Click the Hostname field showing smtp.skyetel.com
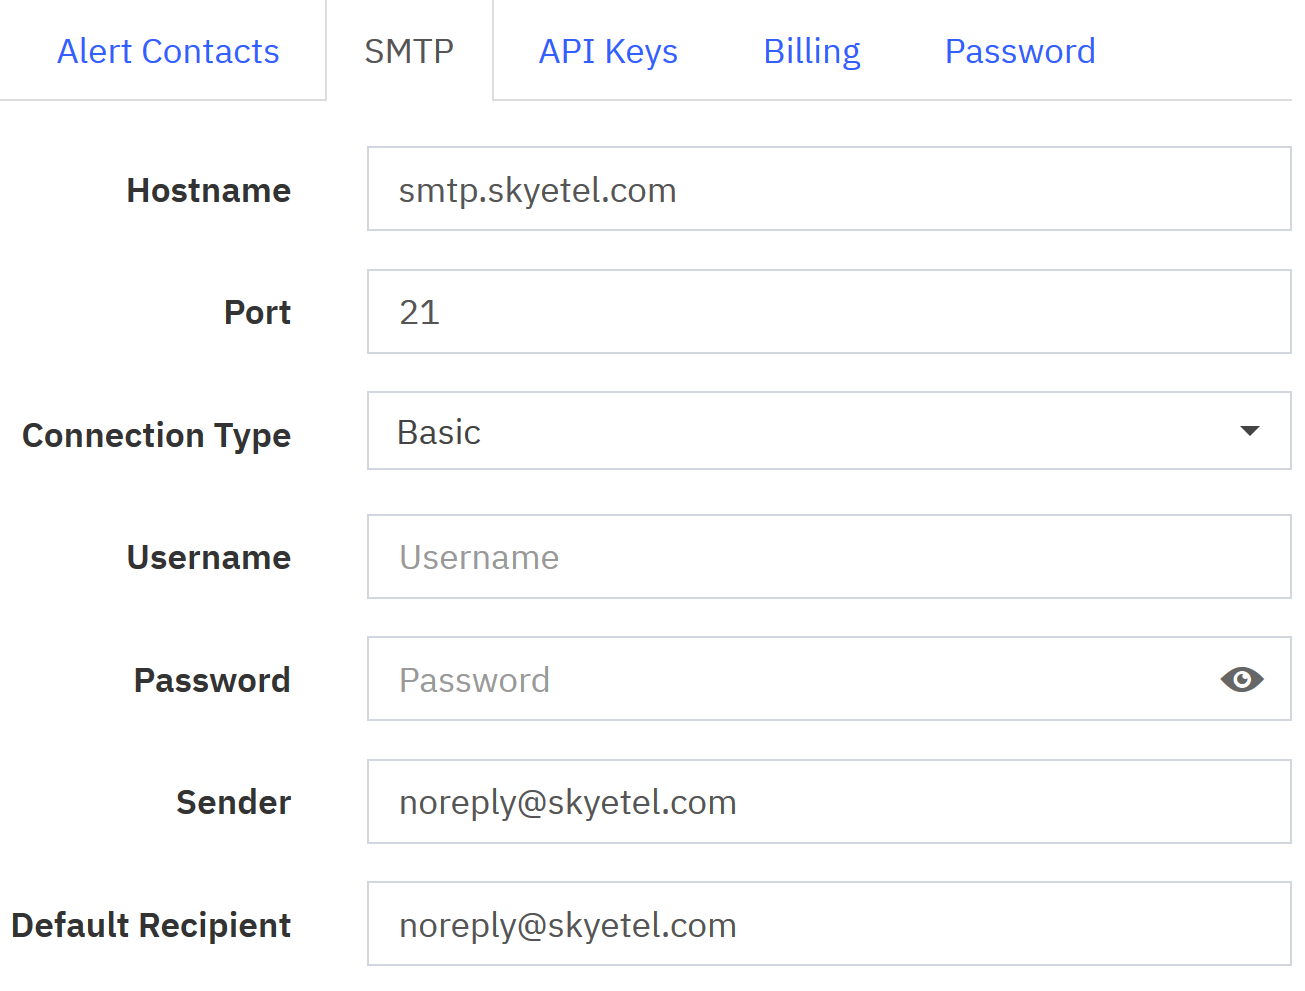Viewport: 1305px width, 991px height. (x=829, y=189)
